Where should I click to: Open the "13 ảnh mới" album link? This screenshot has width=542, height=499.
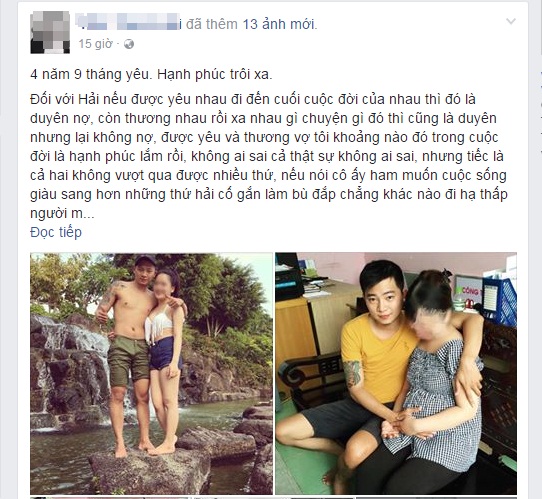pyautogui.click(x=280, y=24)
